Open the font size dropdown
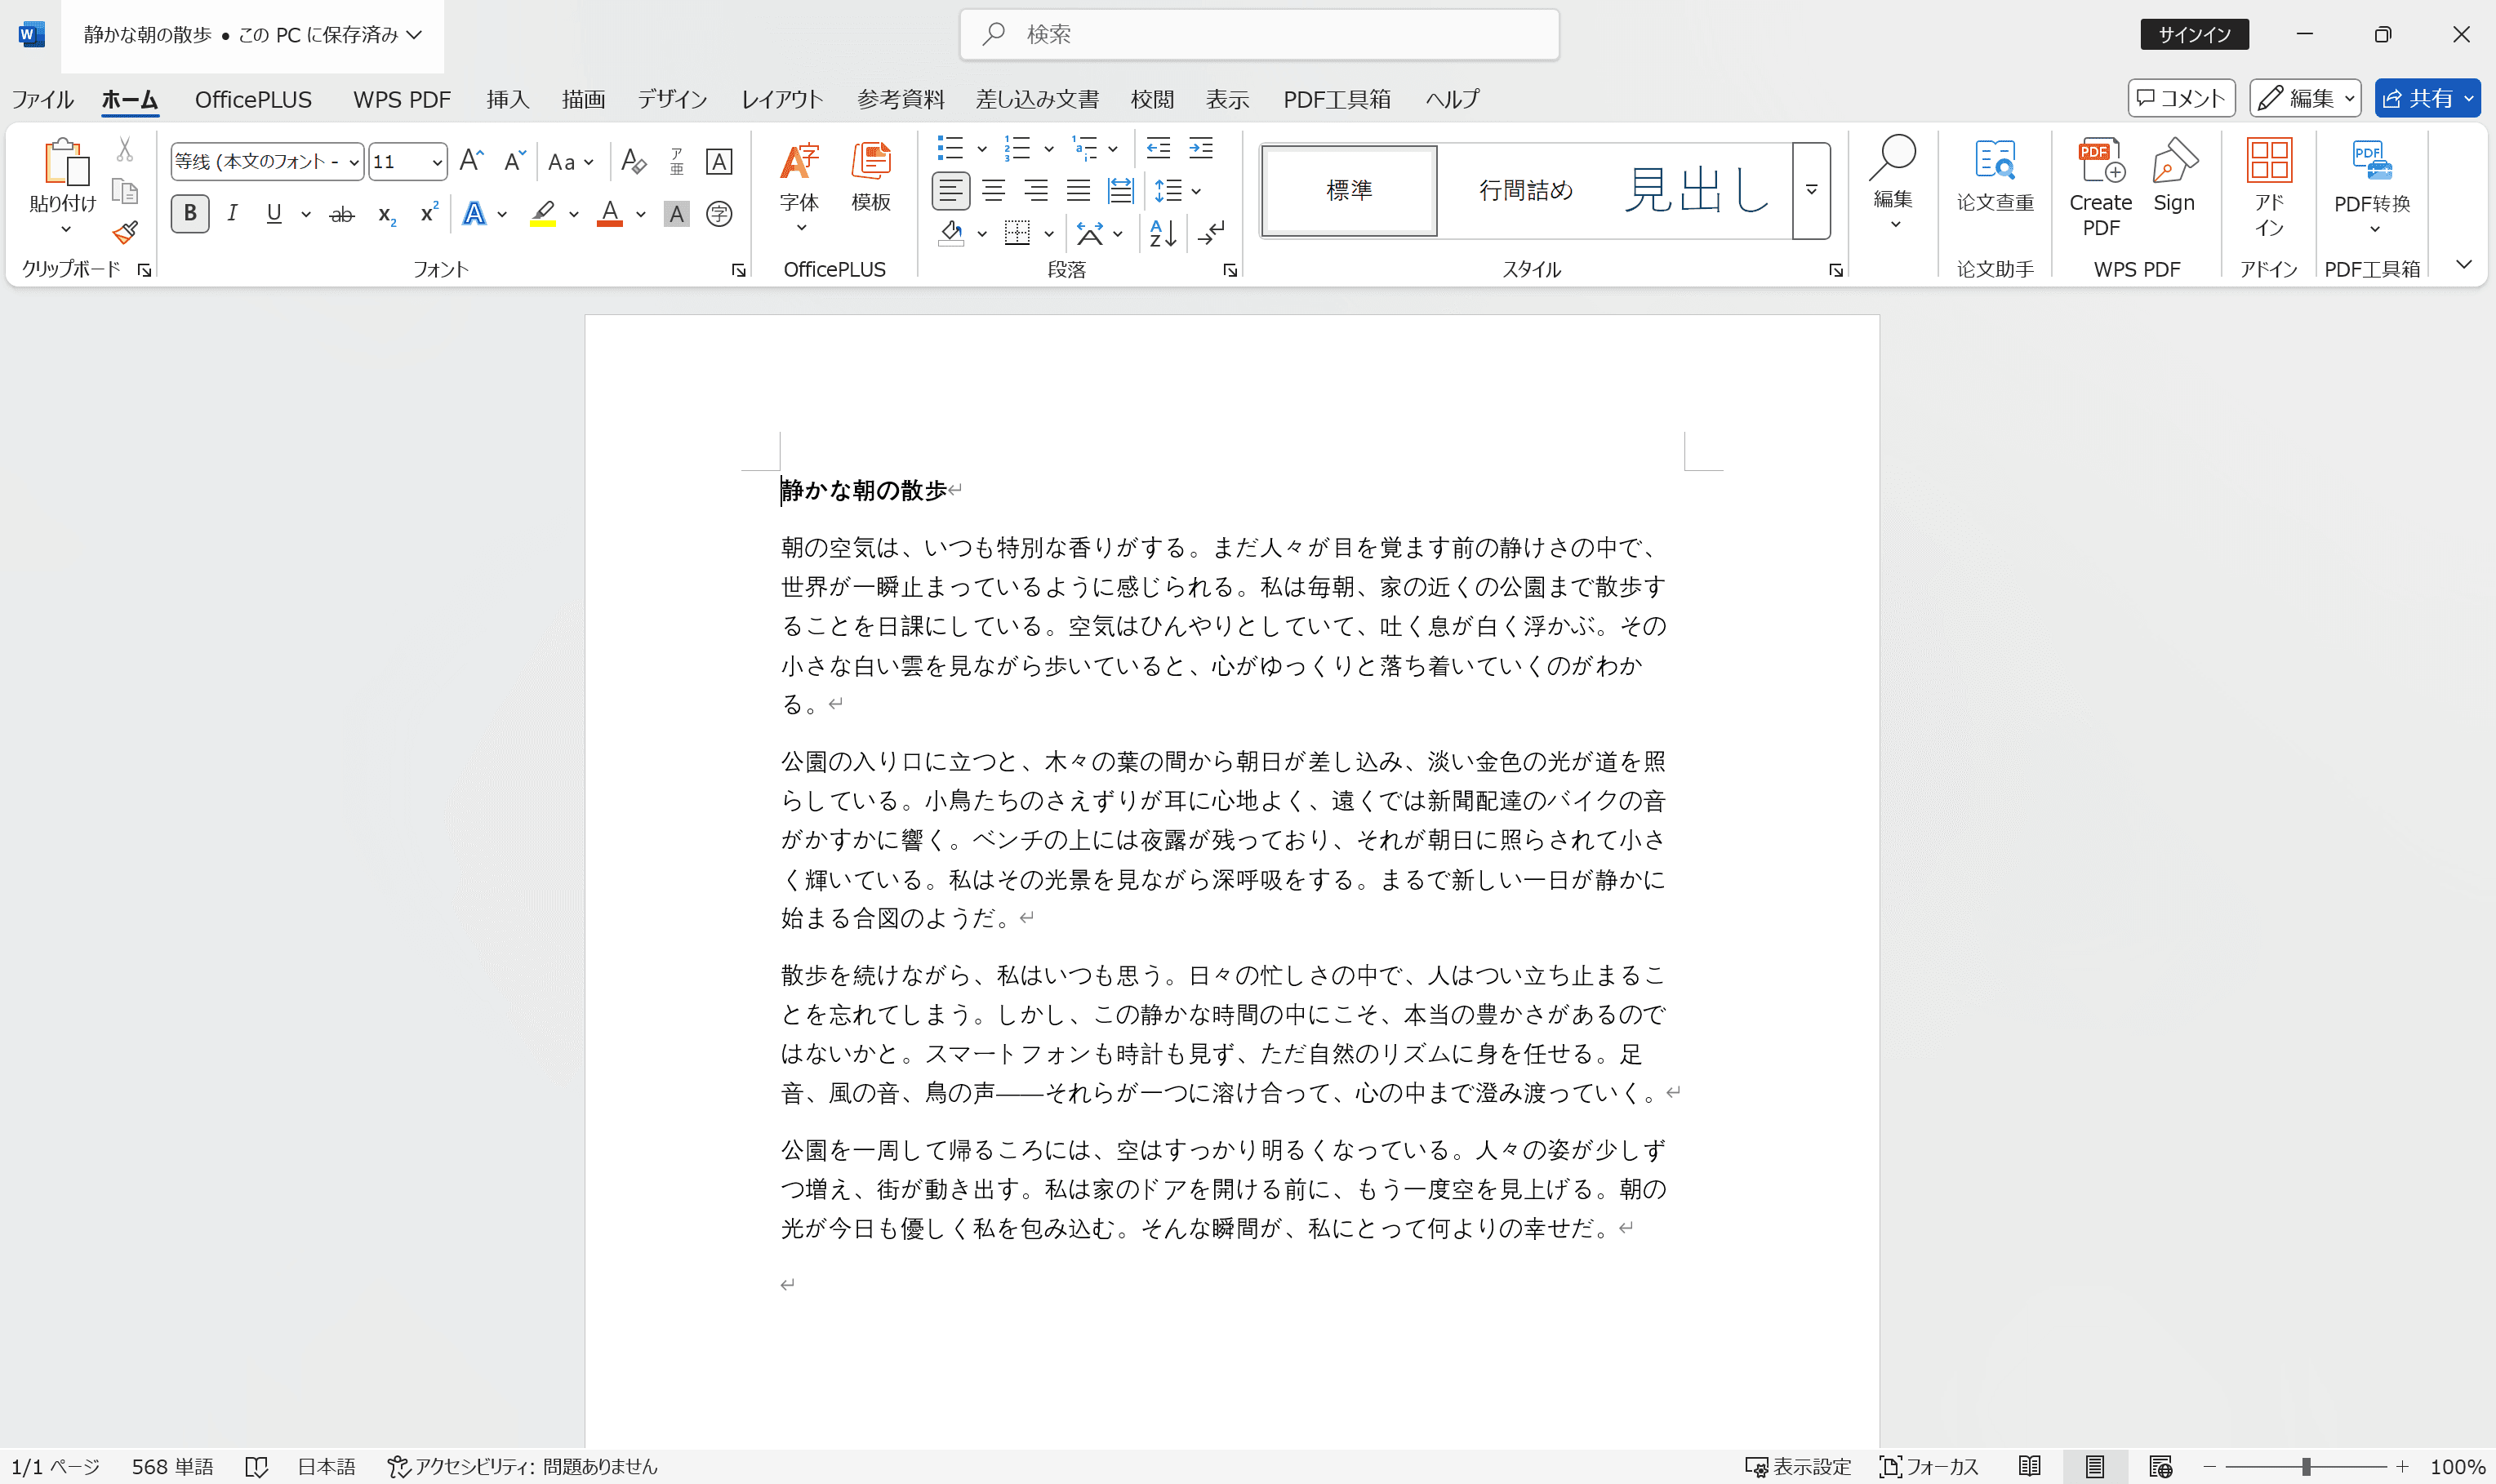 coord(438,161)
